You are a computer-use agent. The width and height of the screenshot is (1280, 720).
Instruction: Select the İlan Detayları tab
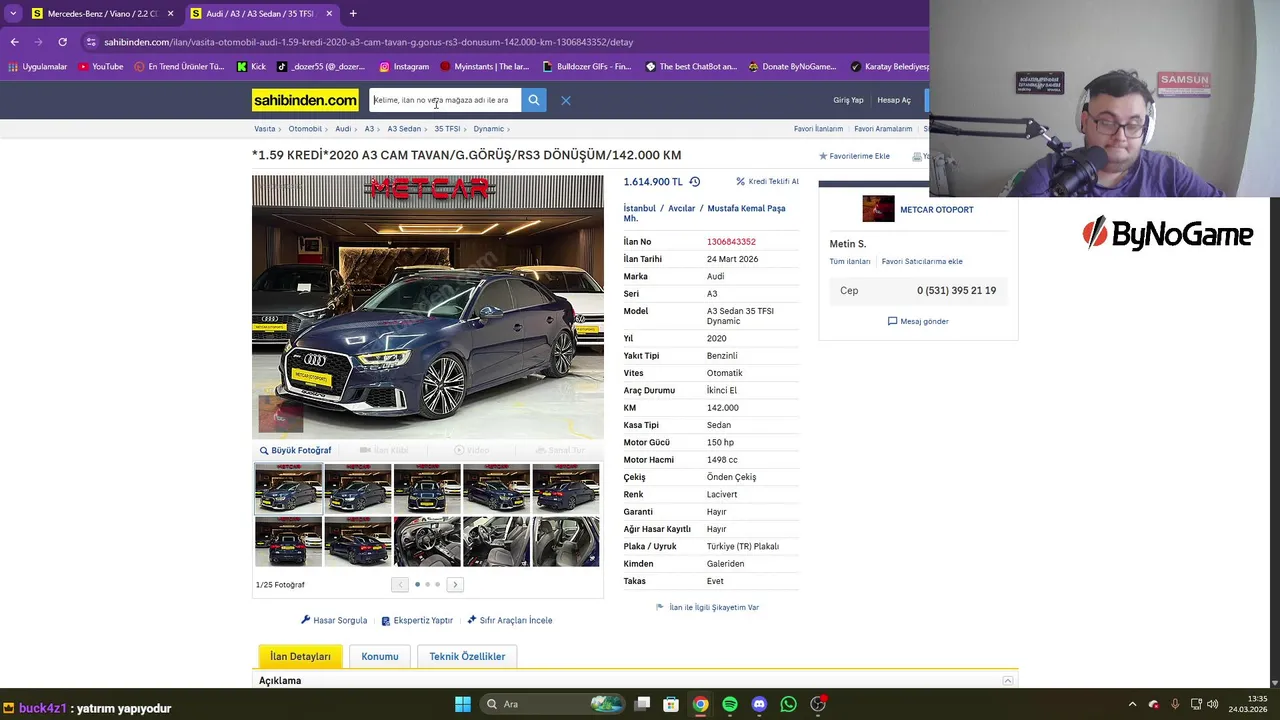pyautogui.click(x=300, y=656)
